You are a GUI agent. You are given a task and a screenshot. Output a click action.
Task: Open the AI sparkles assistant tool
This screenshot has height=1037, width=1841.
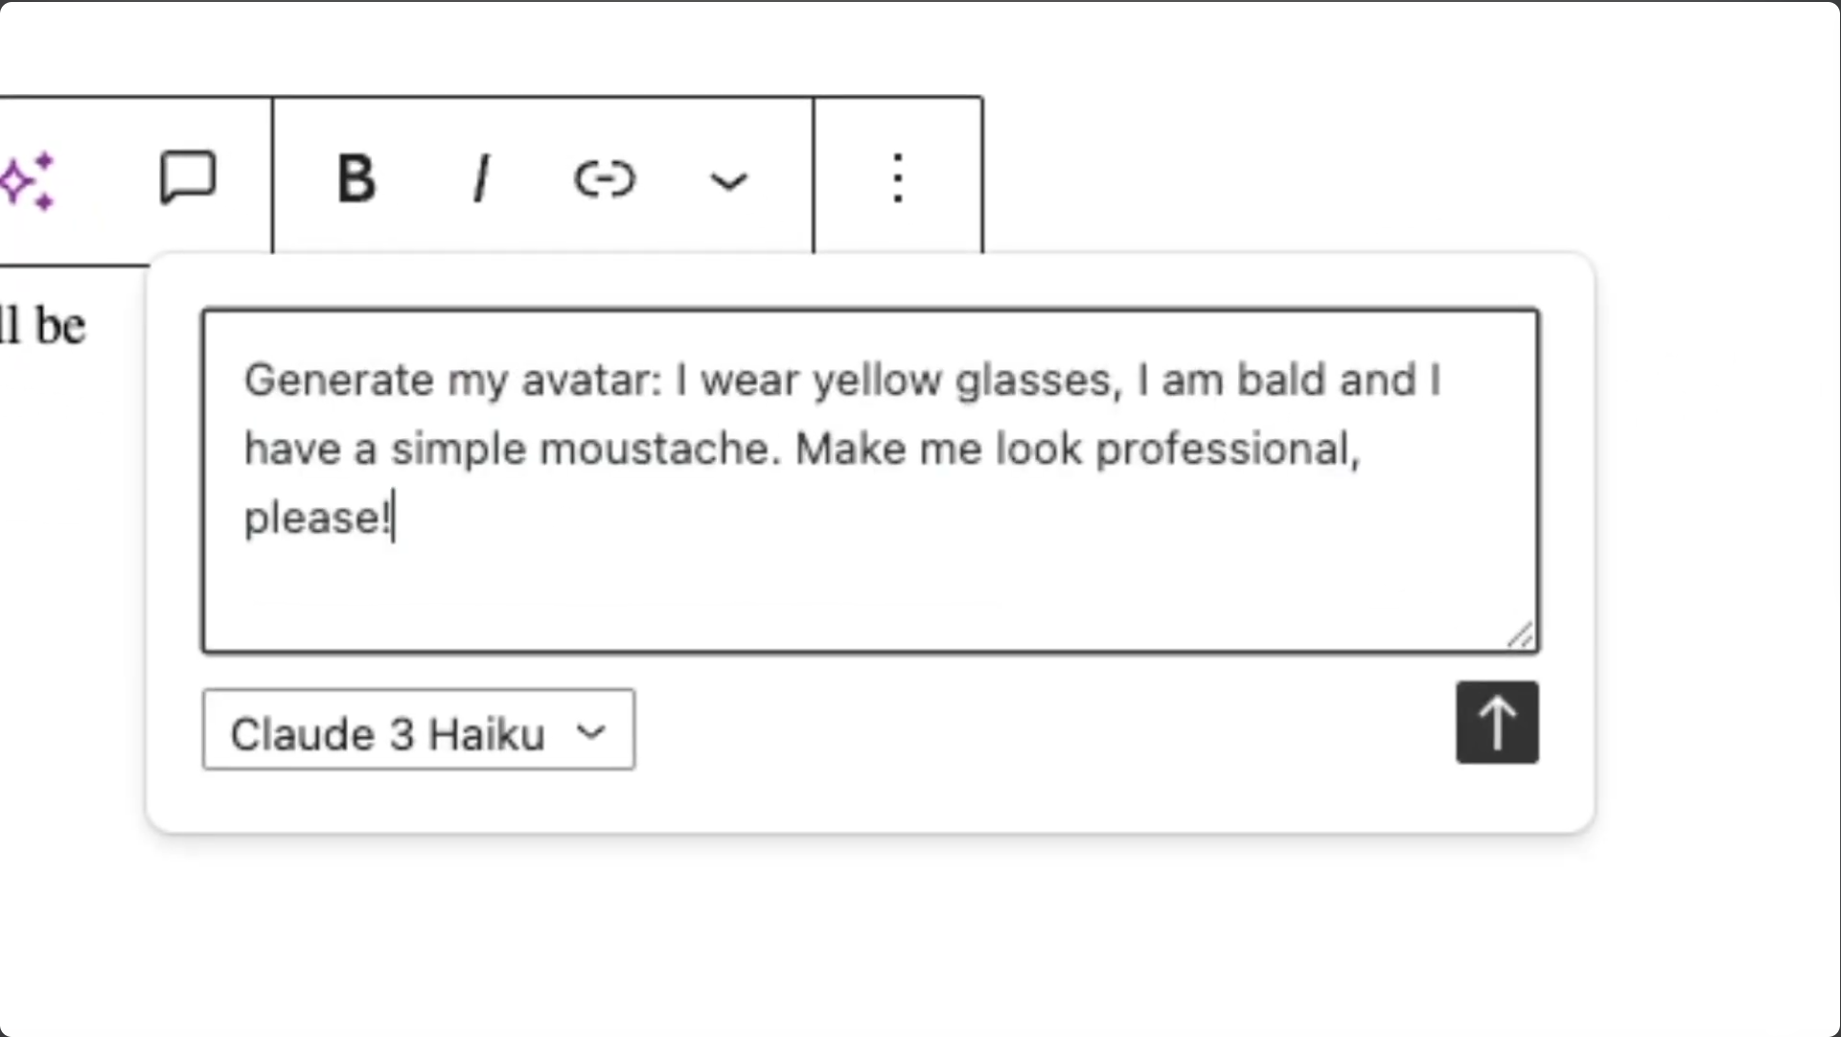[28, 181]
